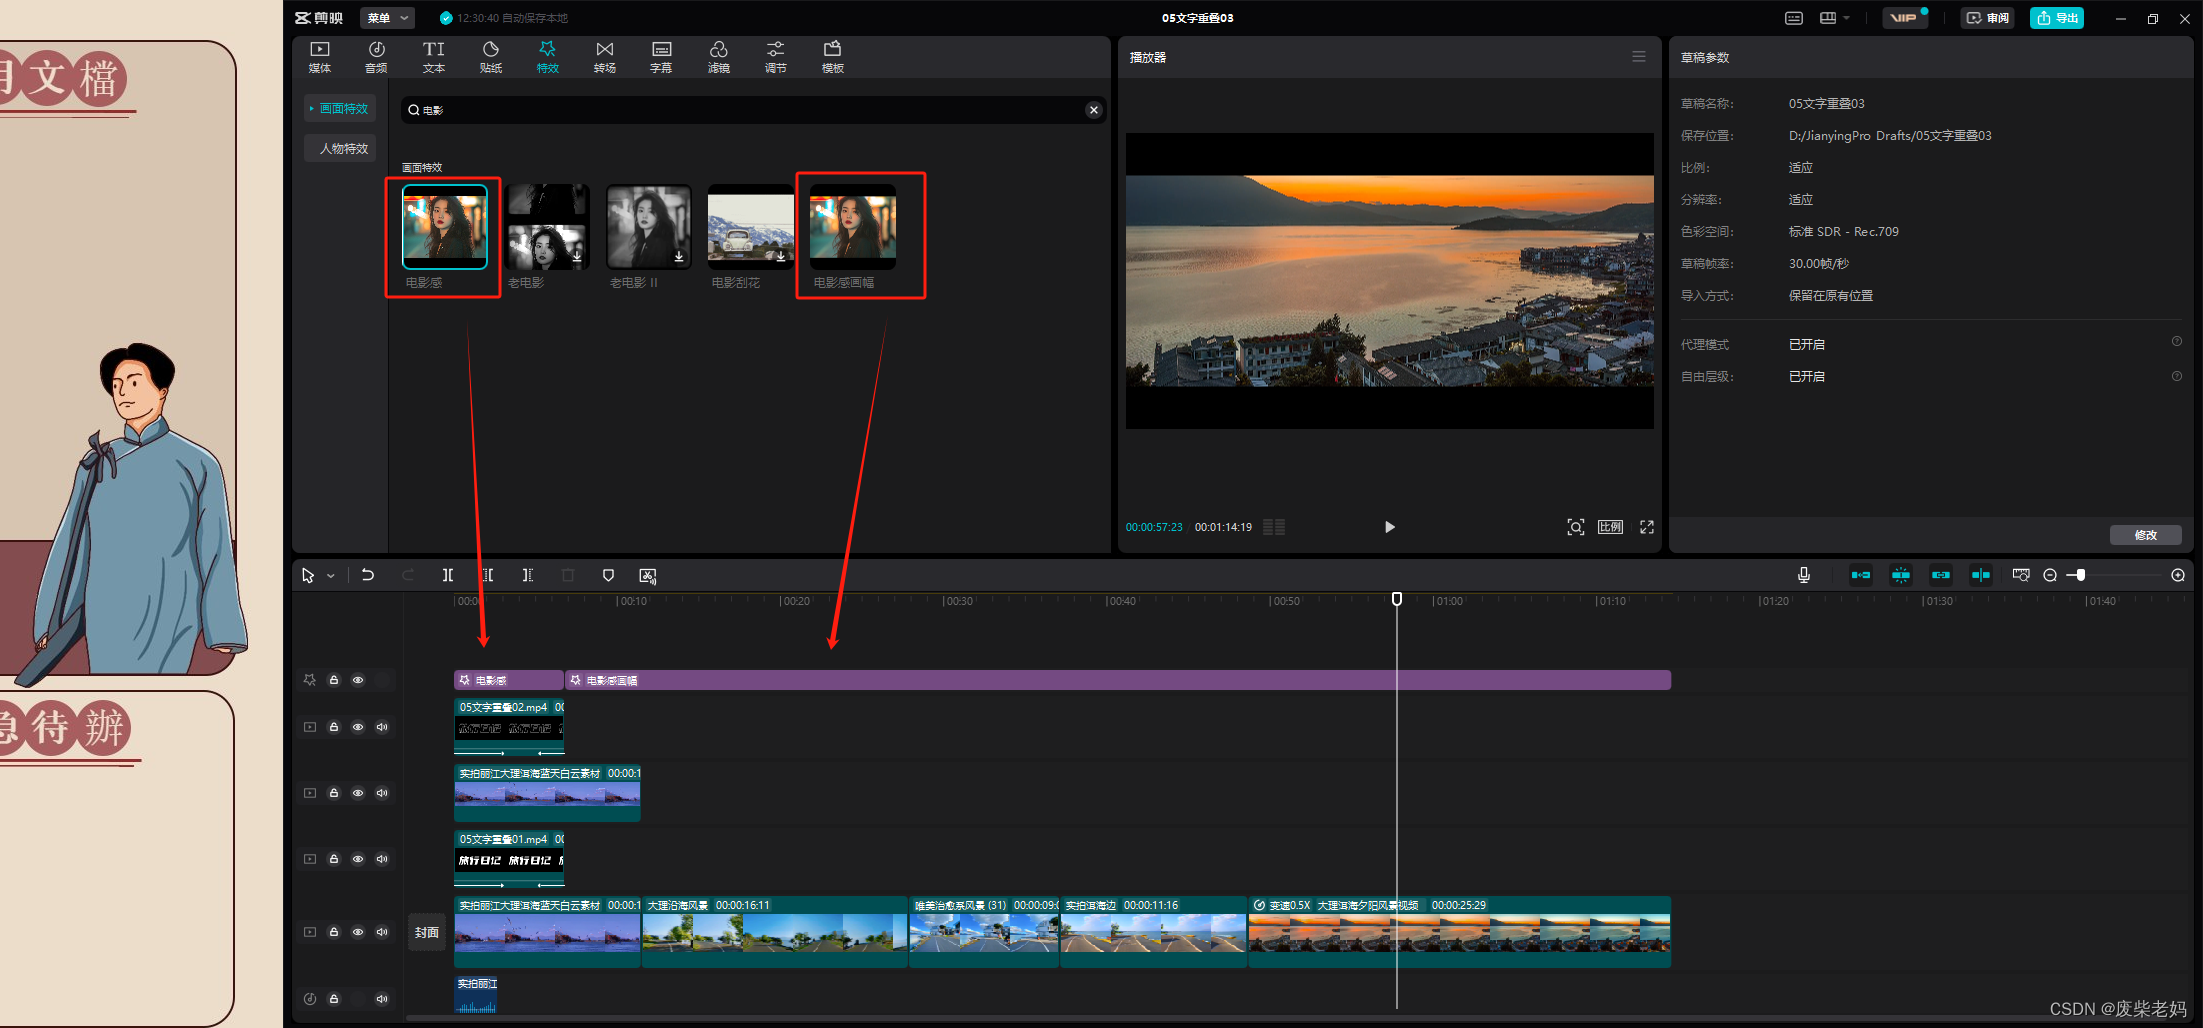2203x1028 pixels.
Task: Hide the 05文字重叠02.mp4 track
Action: pos(358,727)
